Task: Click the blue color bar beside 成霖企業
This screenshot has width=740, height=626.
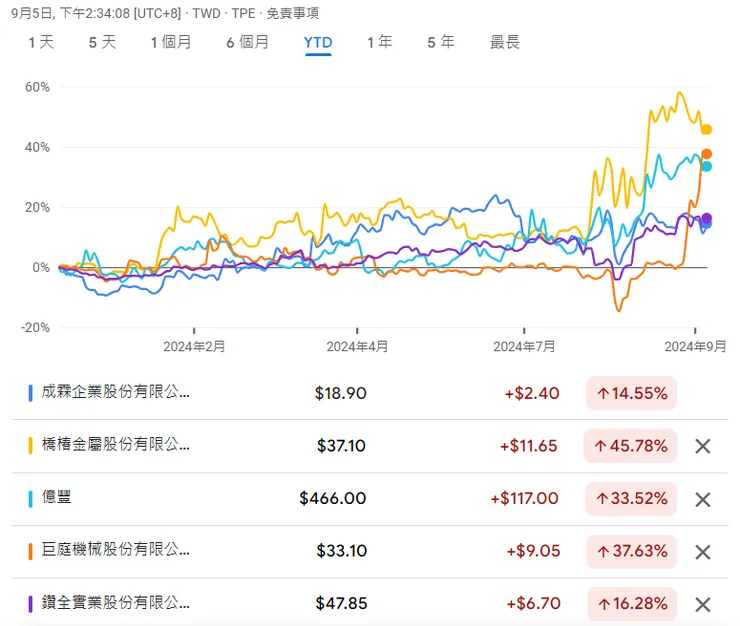Action: point(31,393)
